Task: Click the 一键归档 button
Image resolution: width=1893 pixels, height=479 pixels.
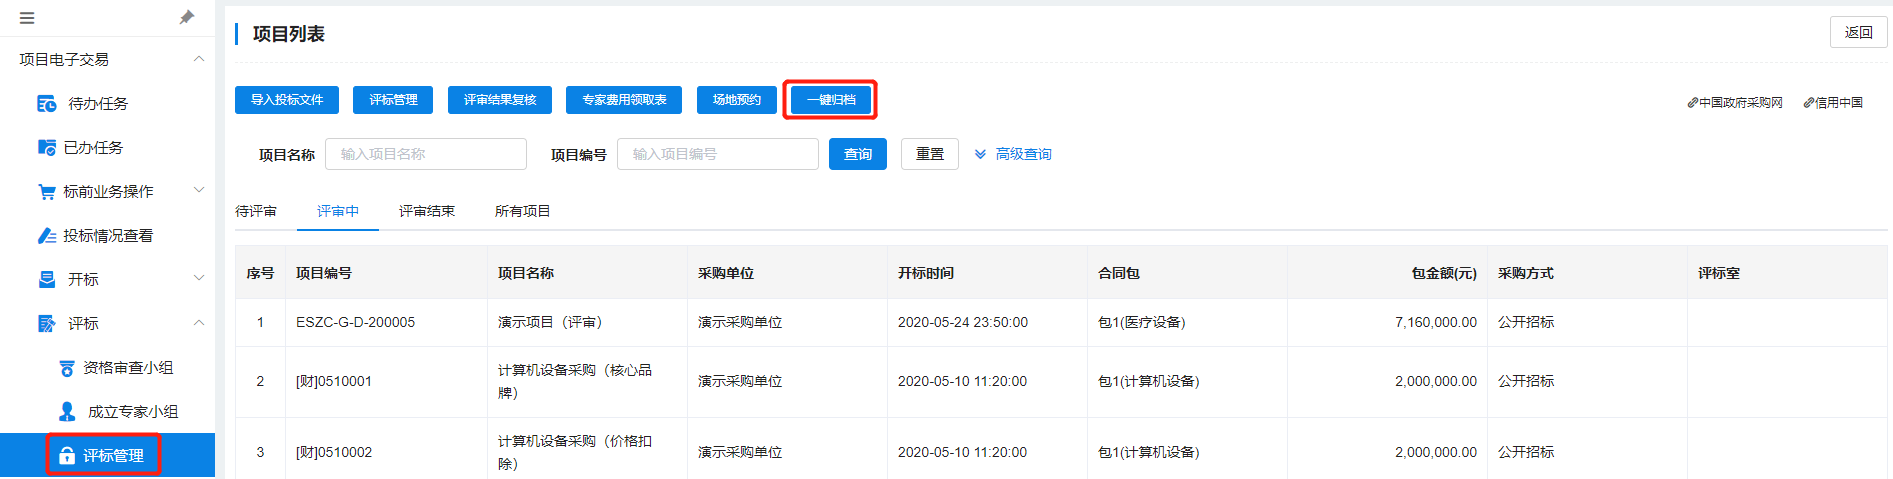Action: coord(831,100)
